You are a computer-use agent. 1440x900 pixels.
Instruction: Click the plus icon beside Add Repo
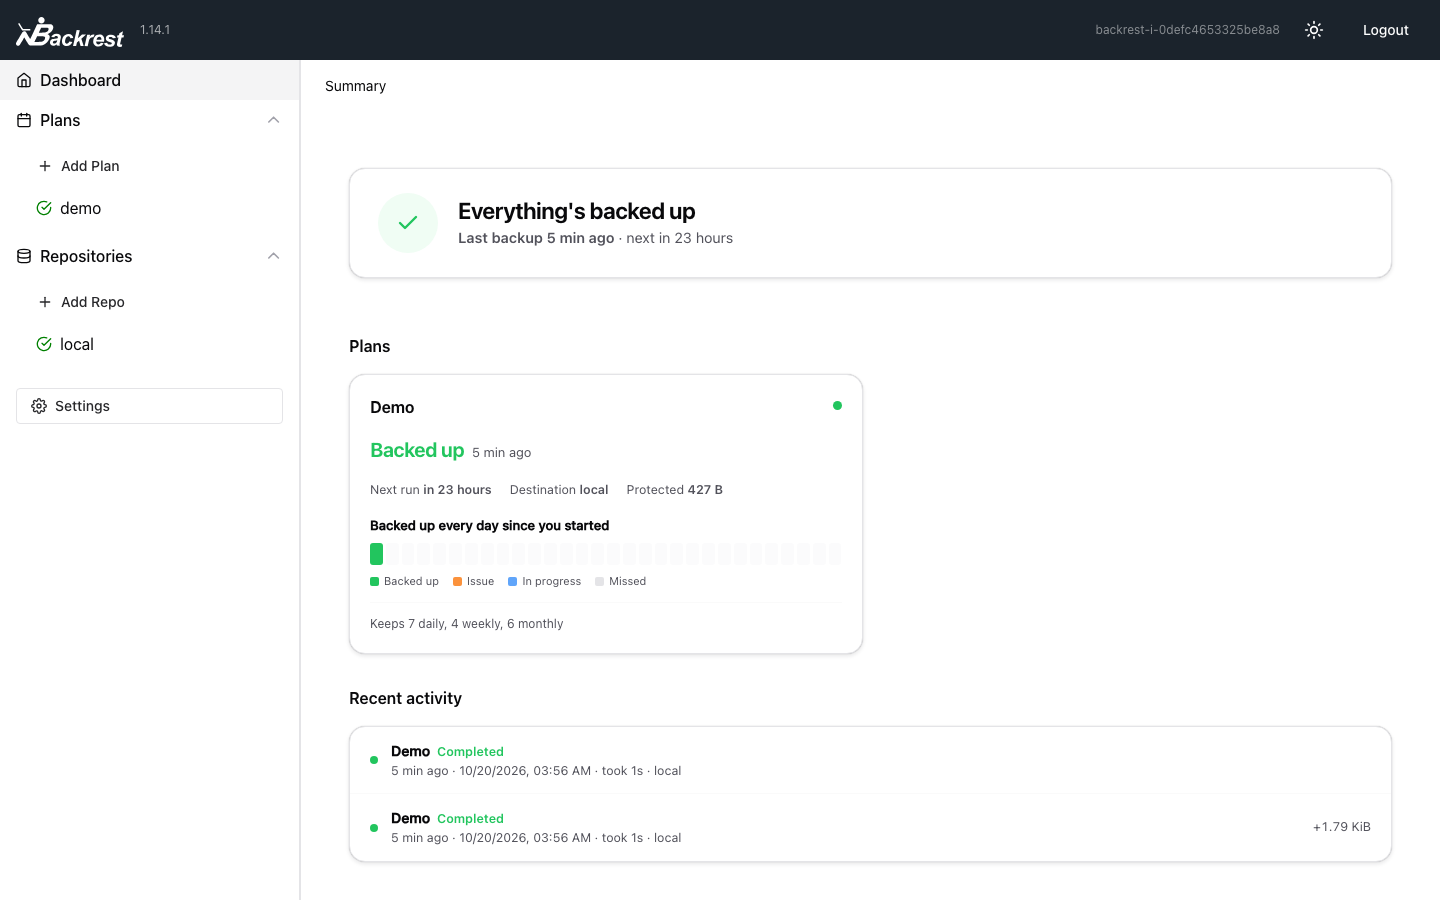point(44,302)
